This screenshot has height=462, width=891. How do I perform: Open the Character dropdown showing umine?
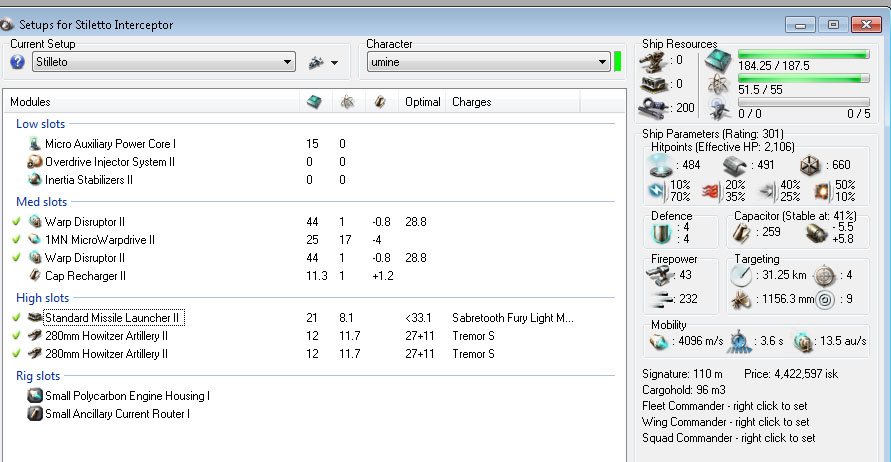pyautogui.click(x=489, y=62)
